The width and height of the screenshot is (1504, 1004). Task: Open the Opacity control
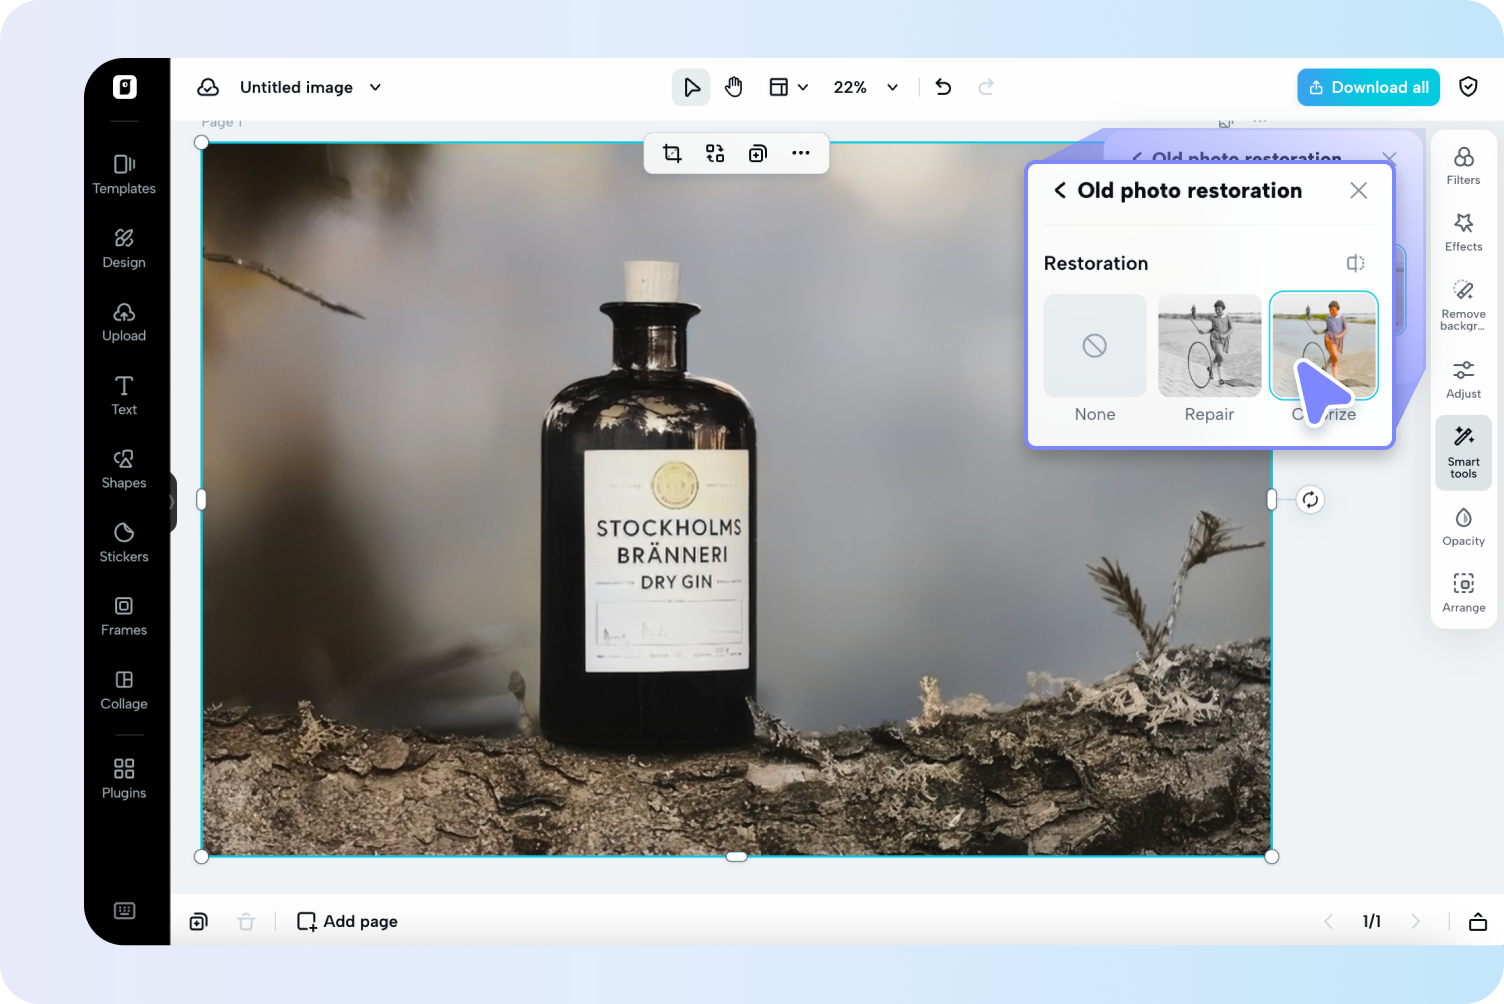[x=1464, y=527]
